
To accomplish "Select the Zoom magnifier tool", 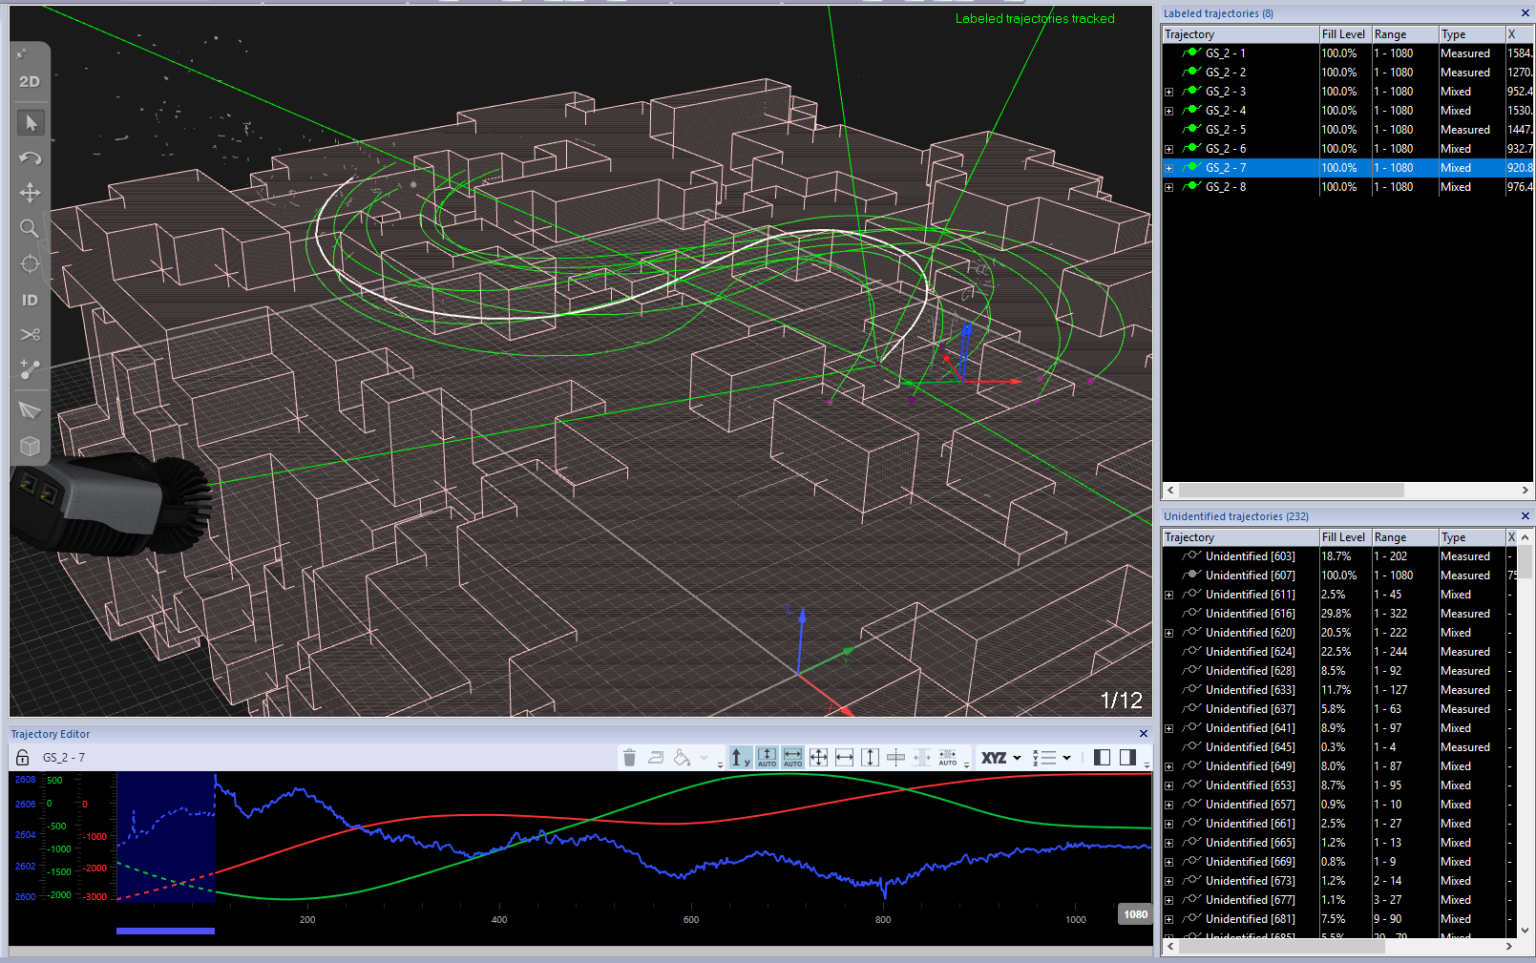I will 30,229.
